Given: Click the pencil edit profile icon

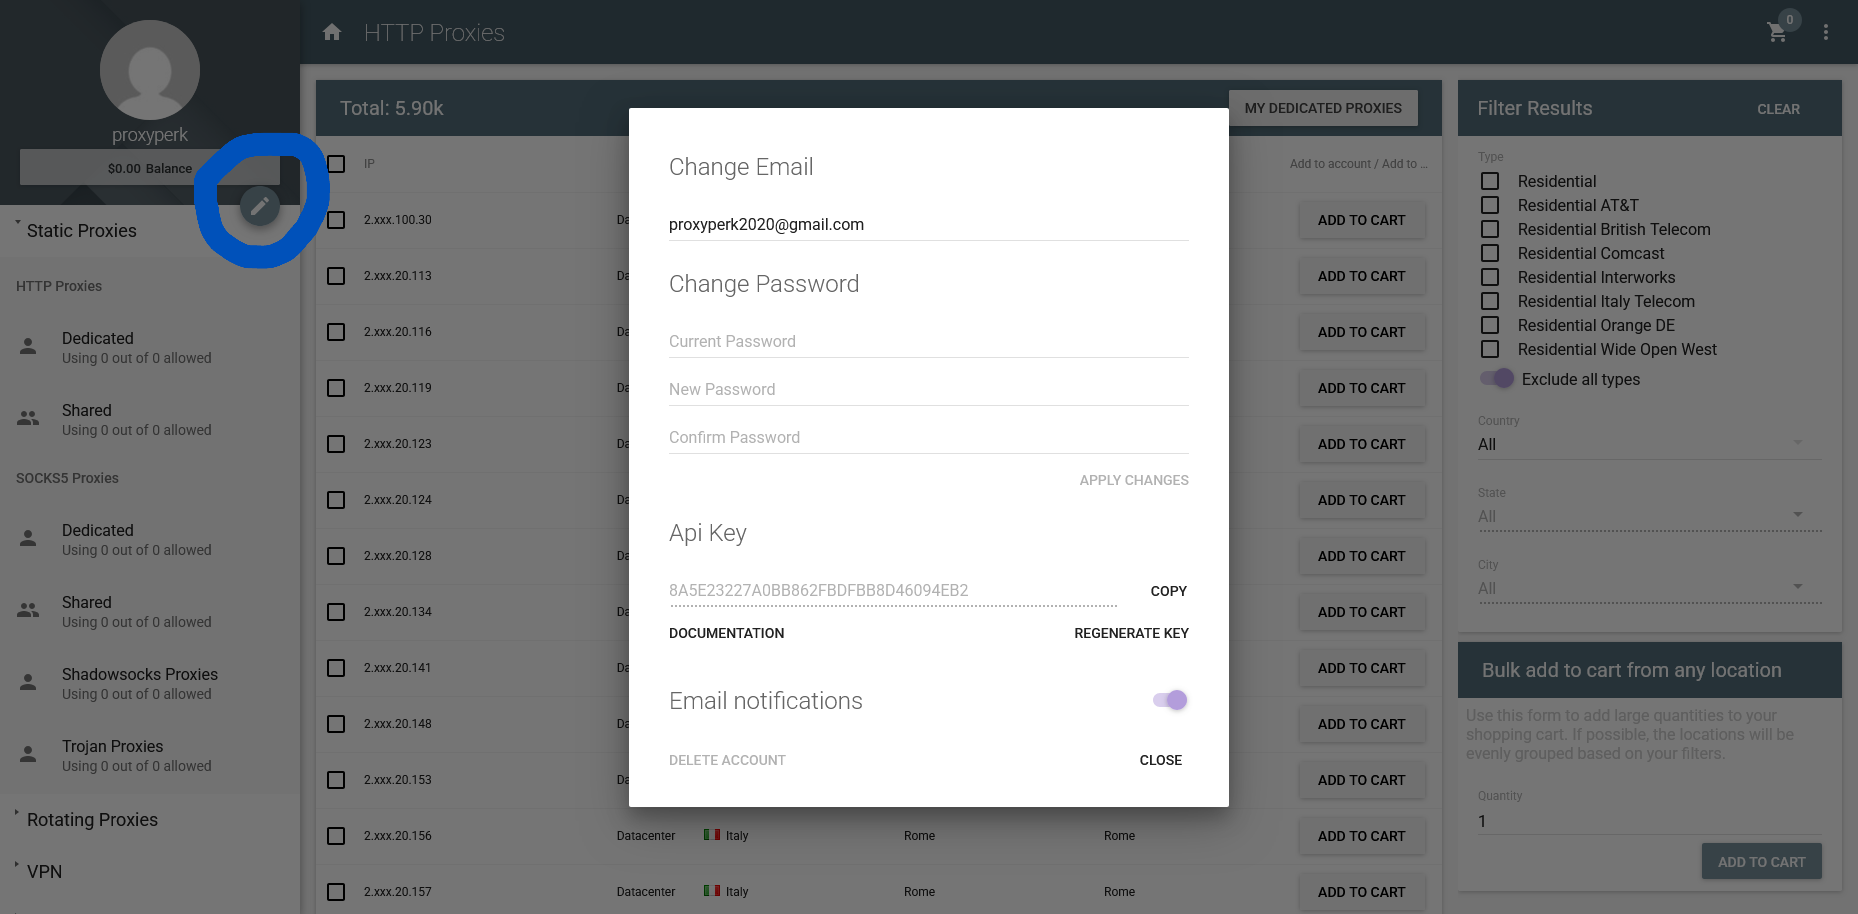Looking at the screenshot, I should 260,206.
